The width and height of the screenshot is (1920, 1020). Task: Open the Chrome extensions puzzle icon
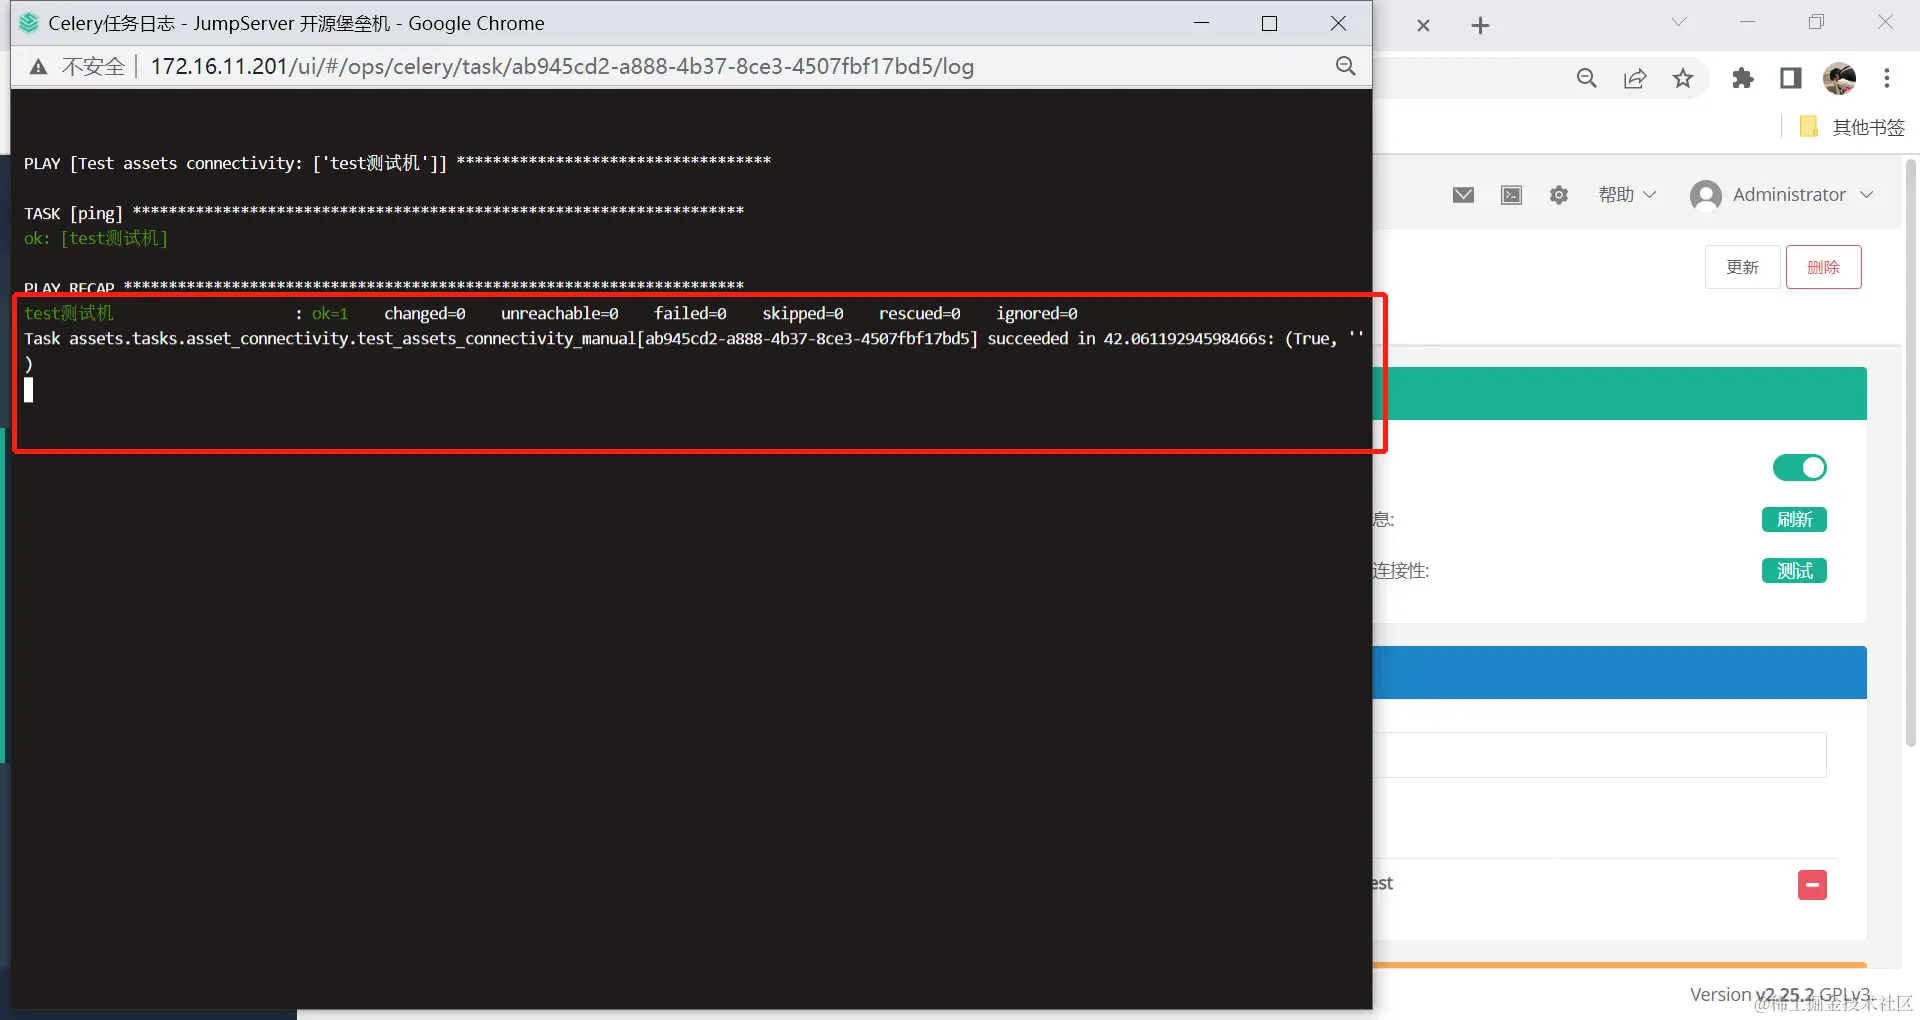(x=1743, y=78)
